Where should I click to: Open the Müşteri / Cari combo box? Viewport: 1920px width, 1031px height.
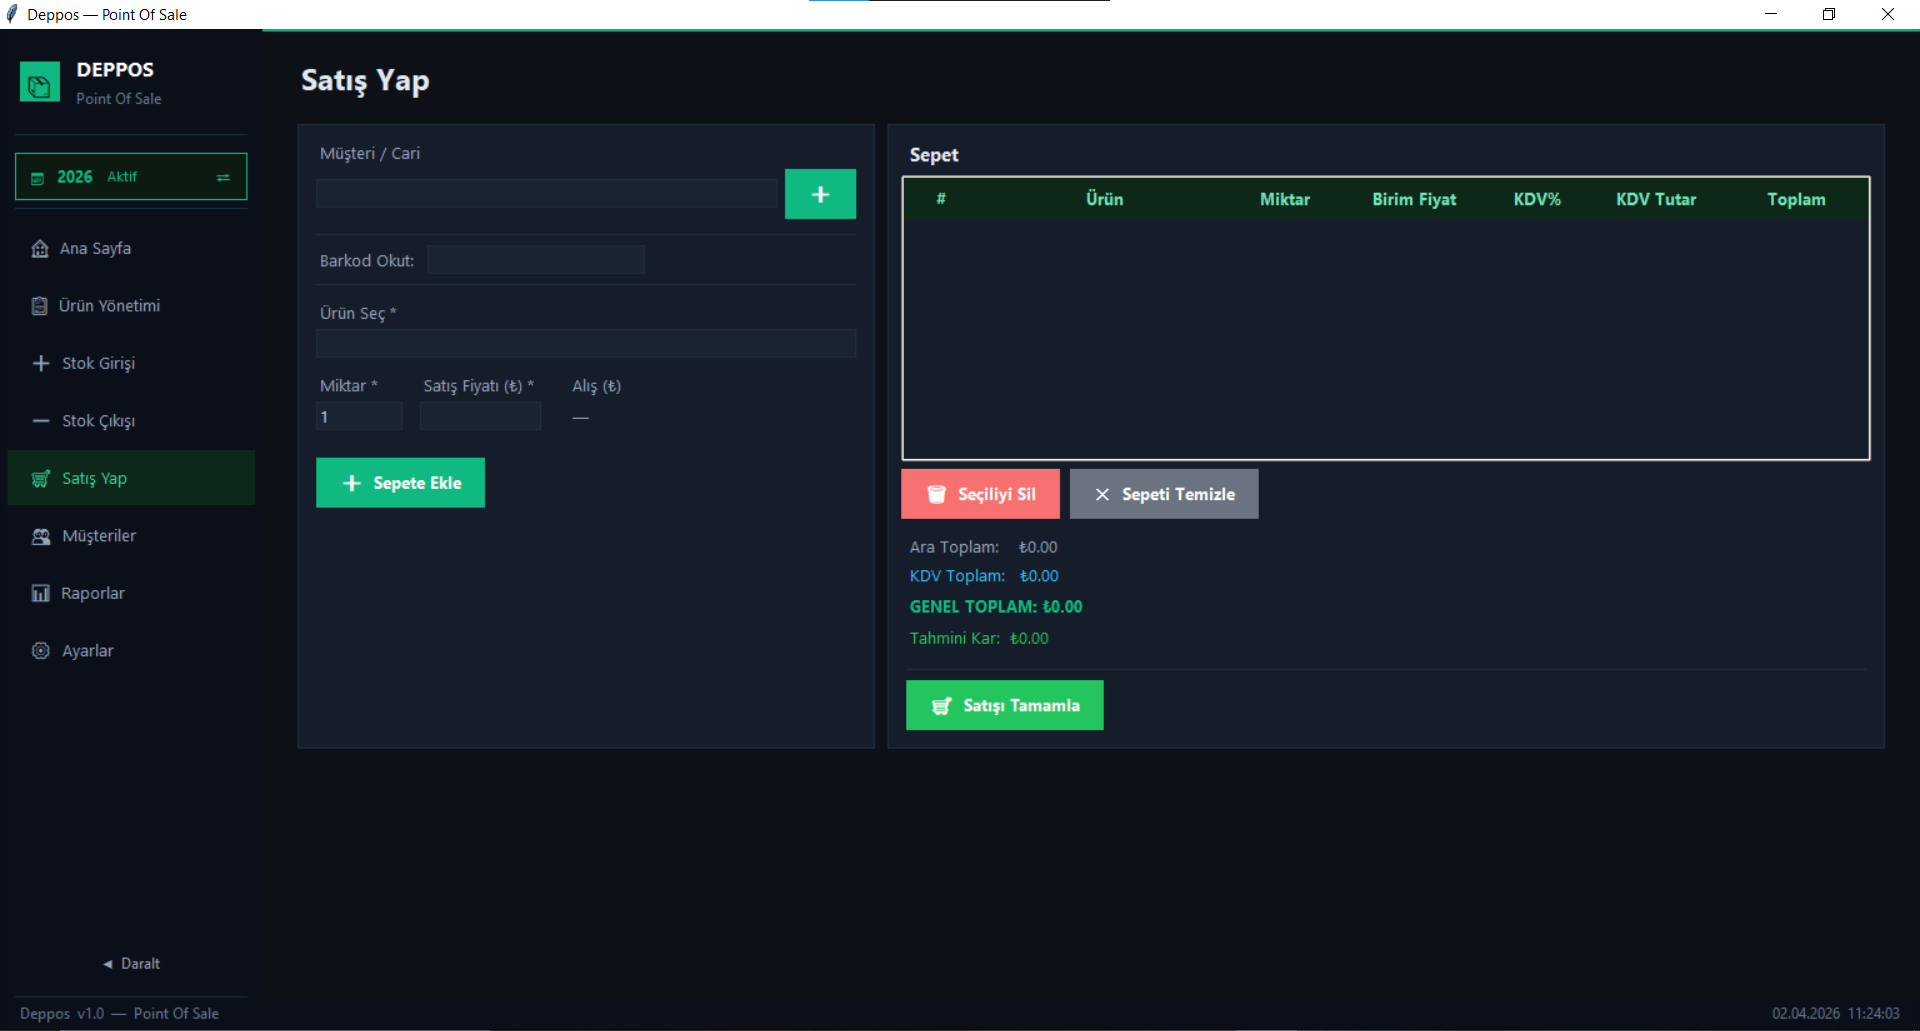(546, 194)
